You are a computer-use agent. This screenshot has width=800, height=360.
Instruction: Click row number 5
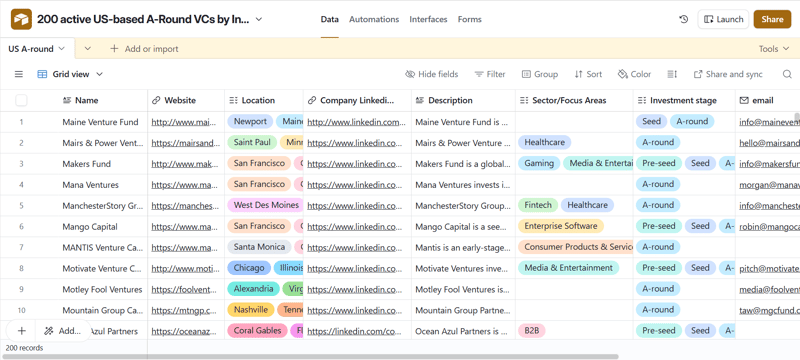pos(21,206)
